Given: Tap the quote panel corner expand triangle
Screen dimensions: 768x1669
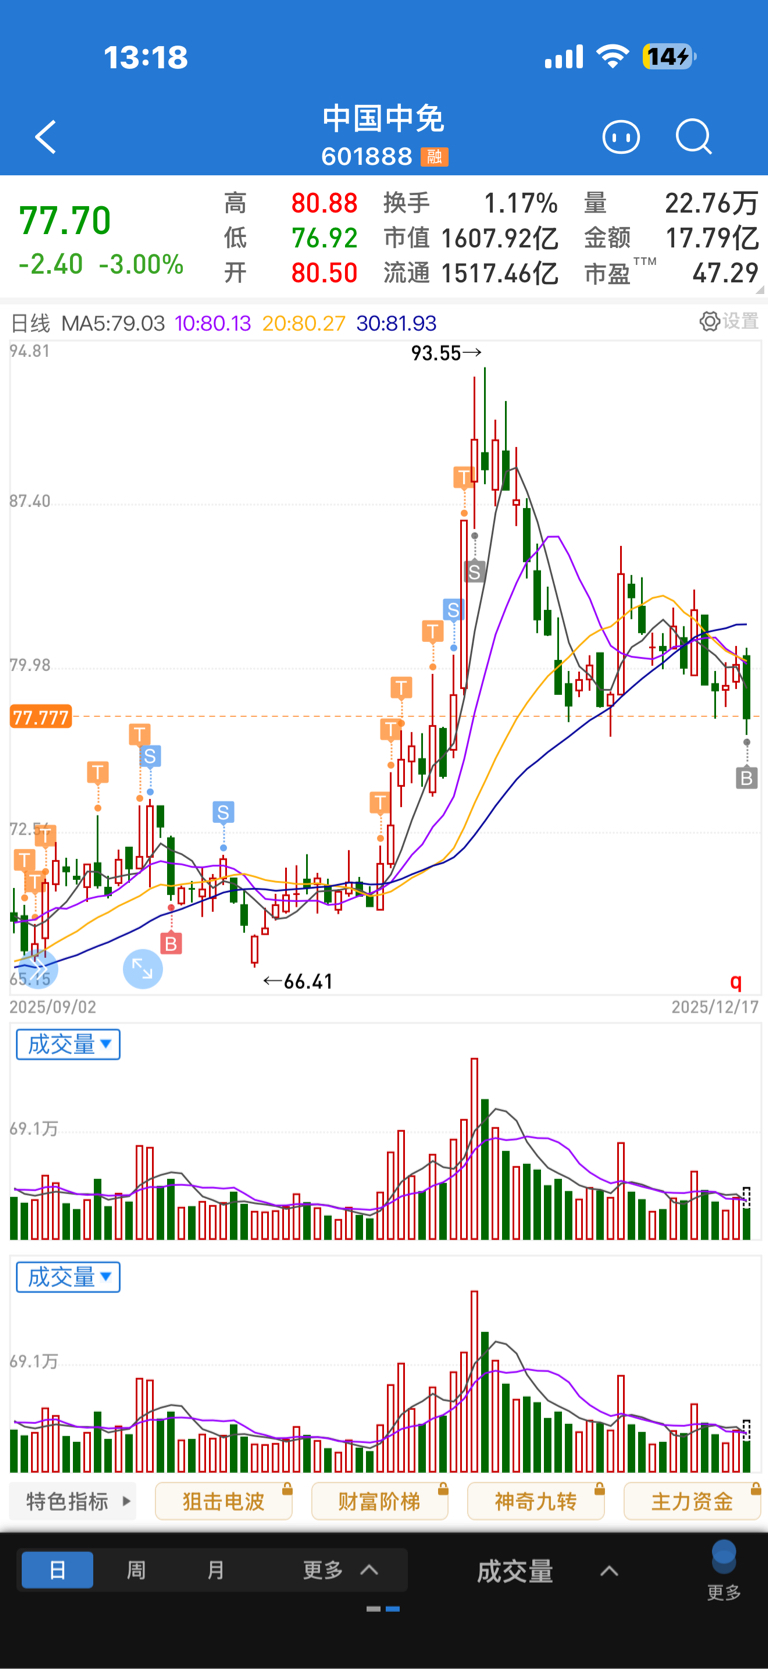Looking at the screenshot, I should point(760,290).
